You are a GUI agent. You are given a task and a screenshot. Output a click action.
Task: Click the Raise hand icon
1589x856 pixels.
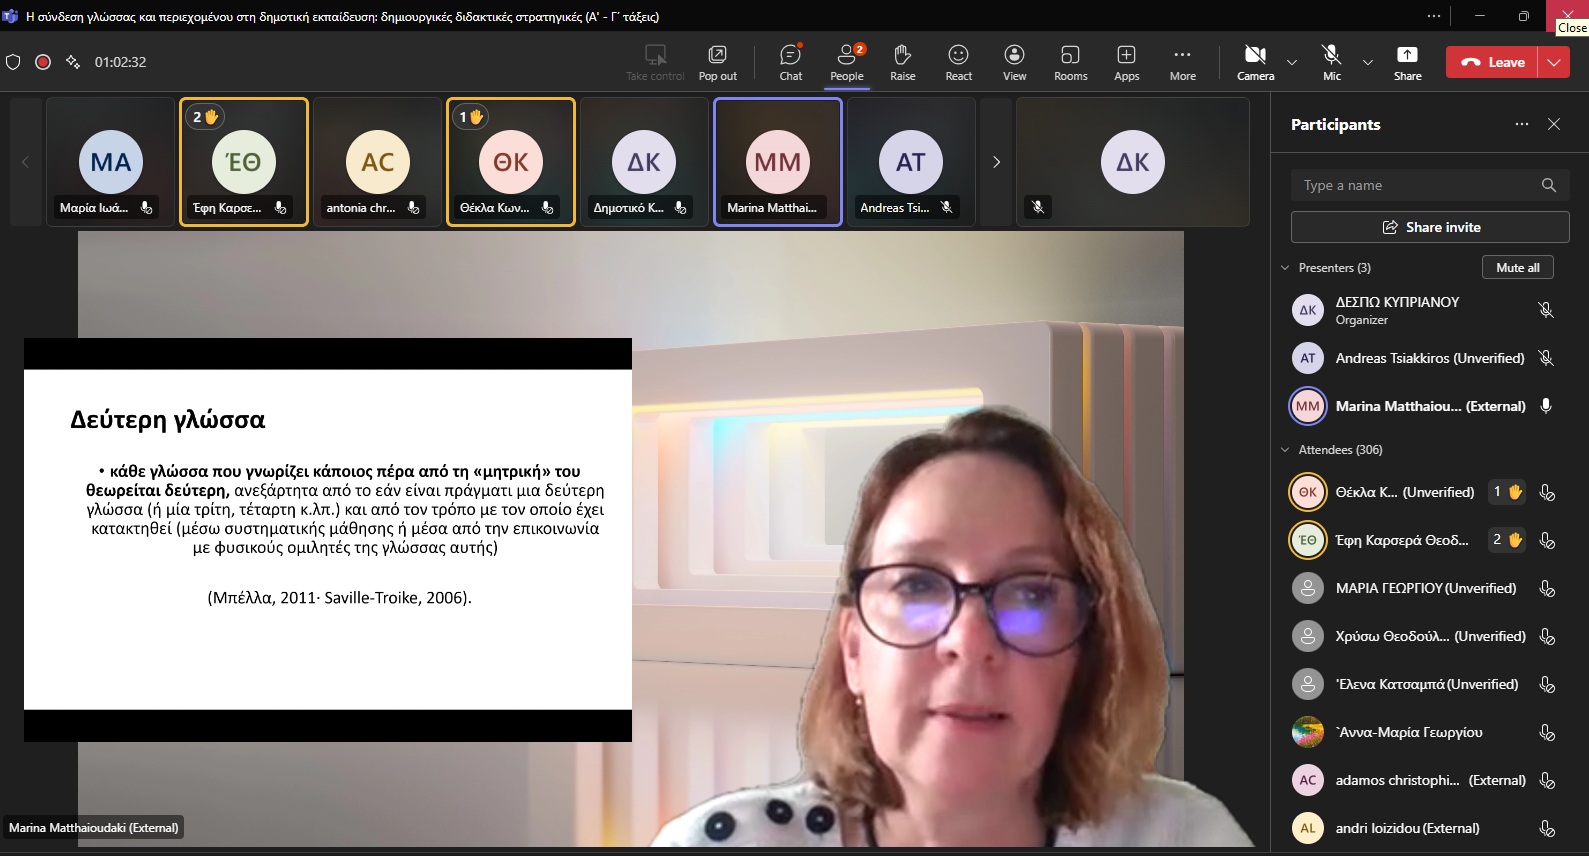point(902,62)
